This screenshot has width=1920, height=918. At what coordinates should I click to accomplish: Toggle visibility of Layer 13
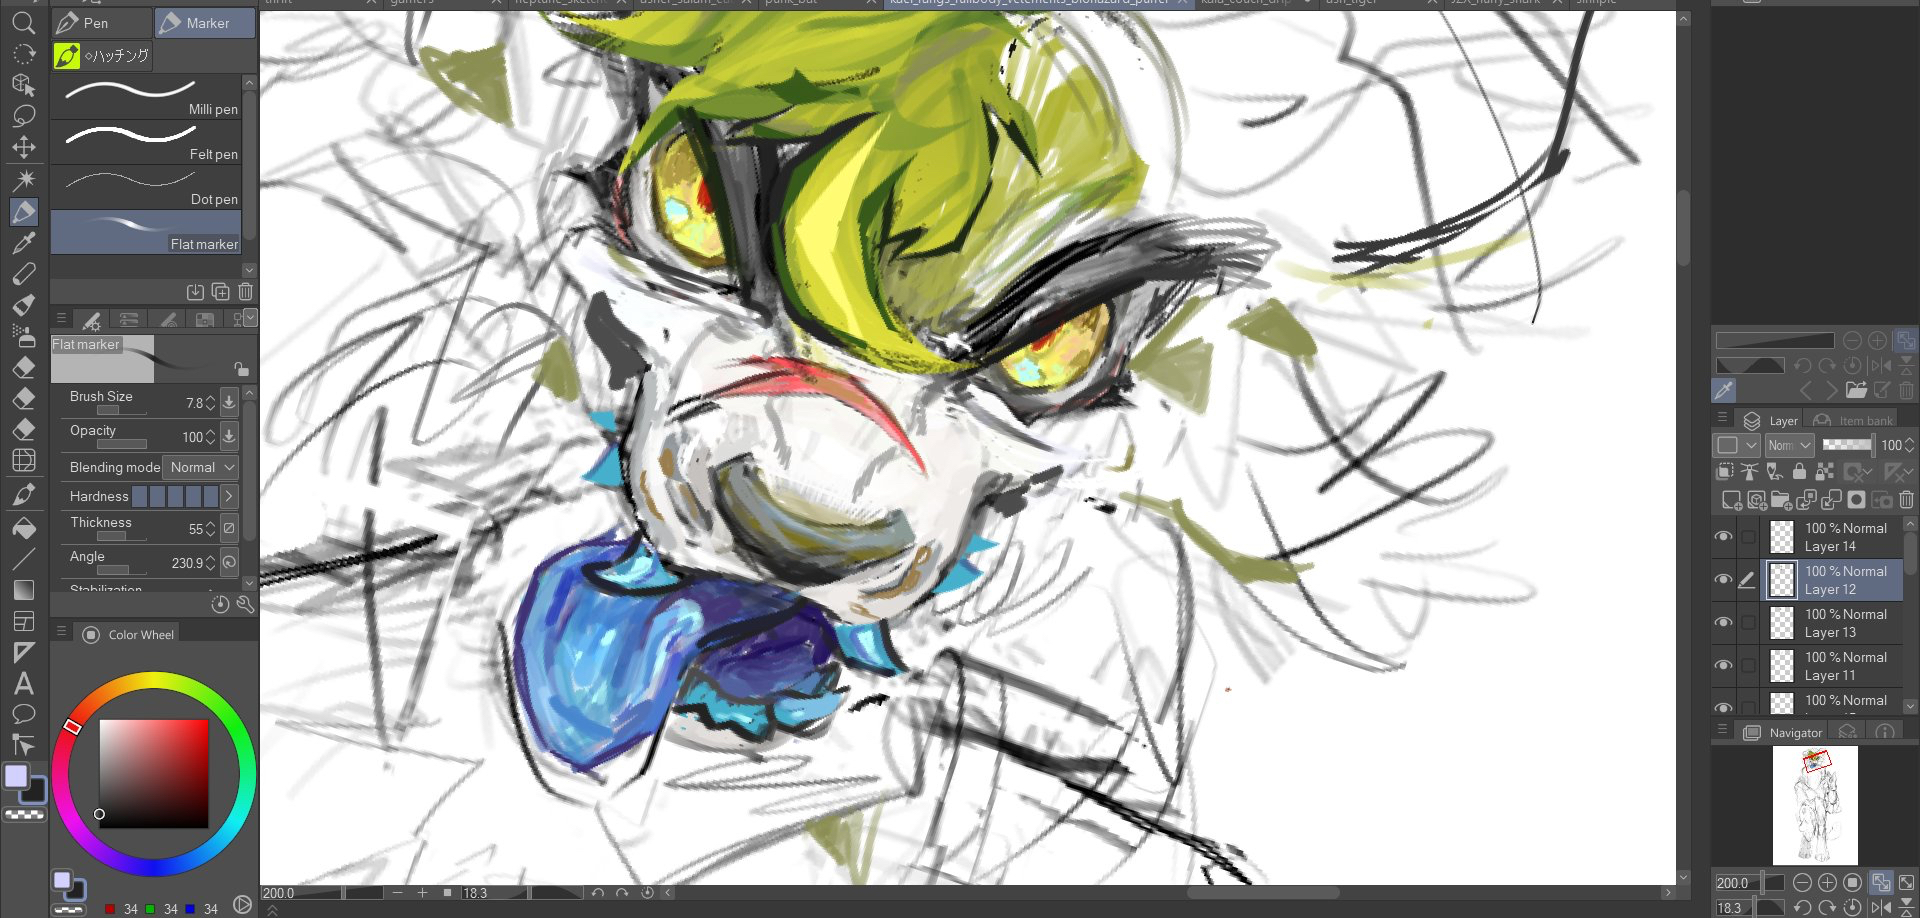point(1723,623)
